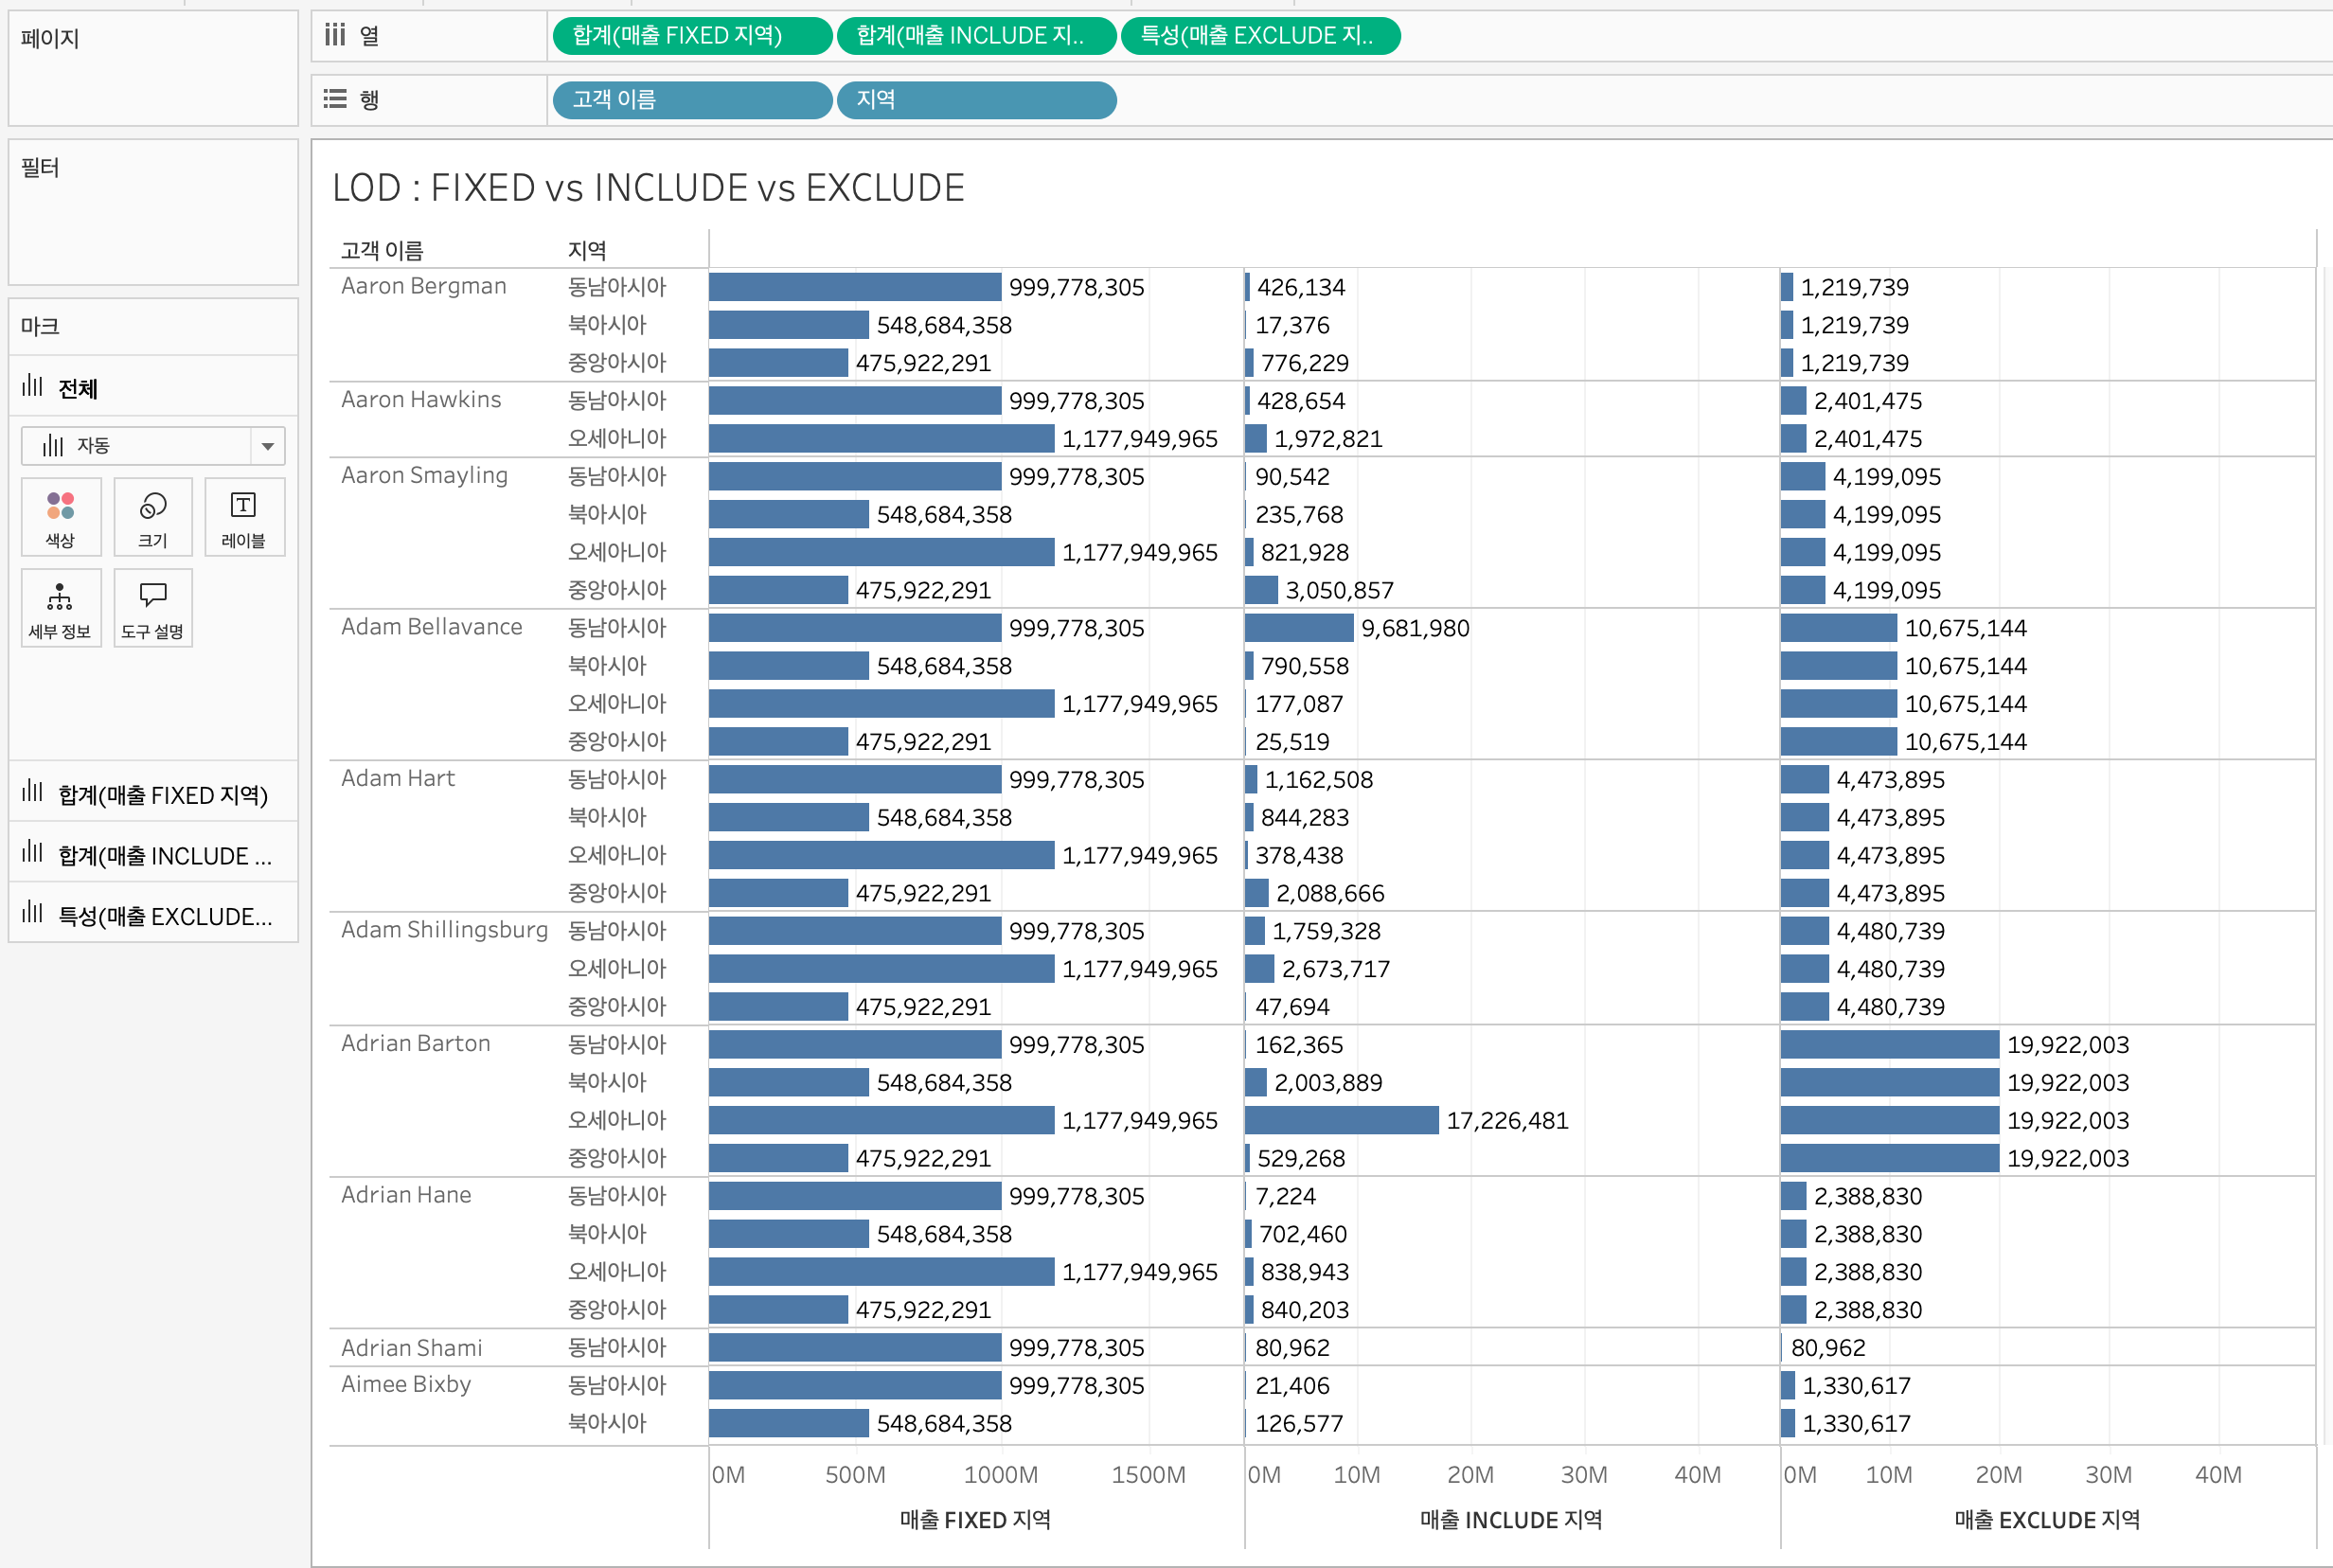Click the Pages (페이지) shelf area

tap(153, 68)
